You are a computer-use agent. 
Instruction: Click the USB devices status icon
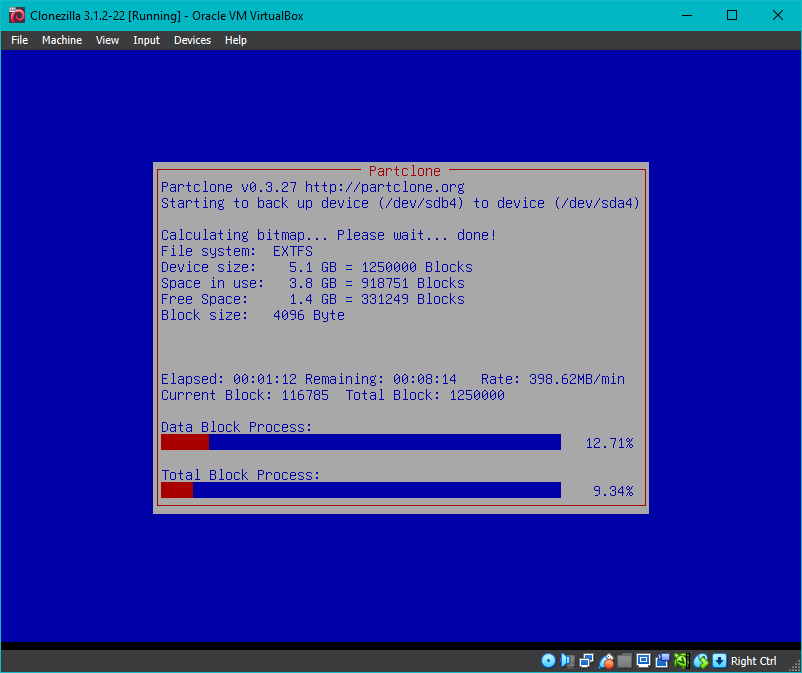tap(605, 660)
